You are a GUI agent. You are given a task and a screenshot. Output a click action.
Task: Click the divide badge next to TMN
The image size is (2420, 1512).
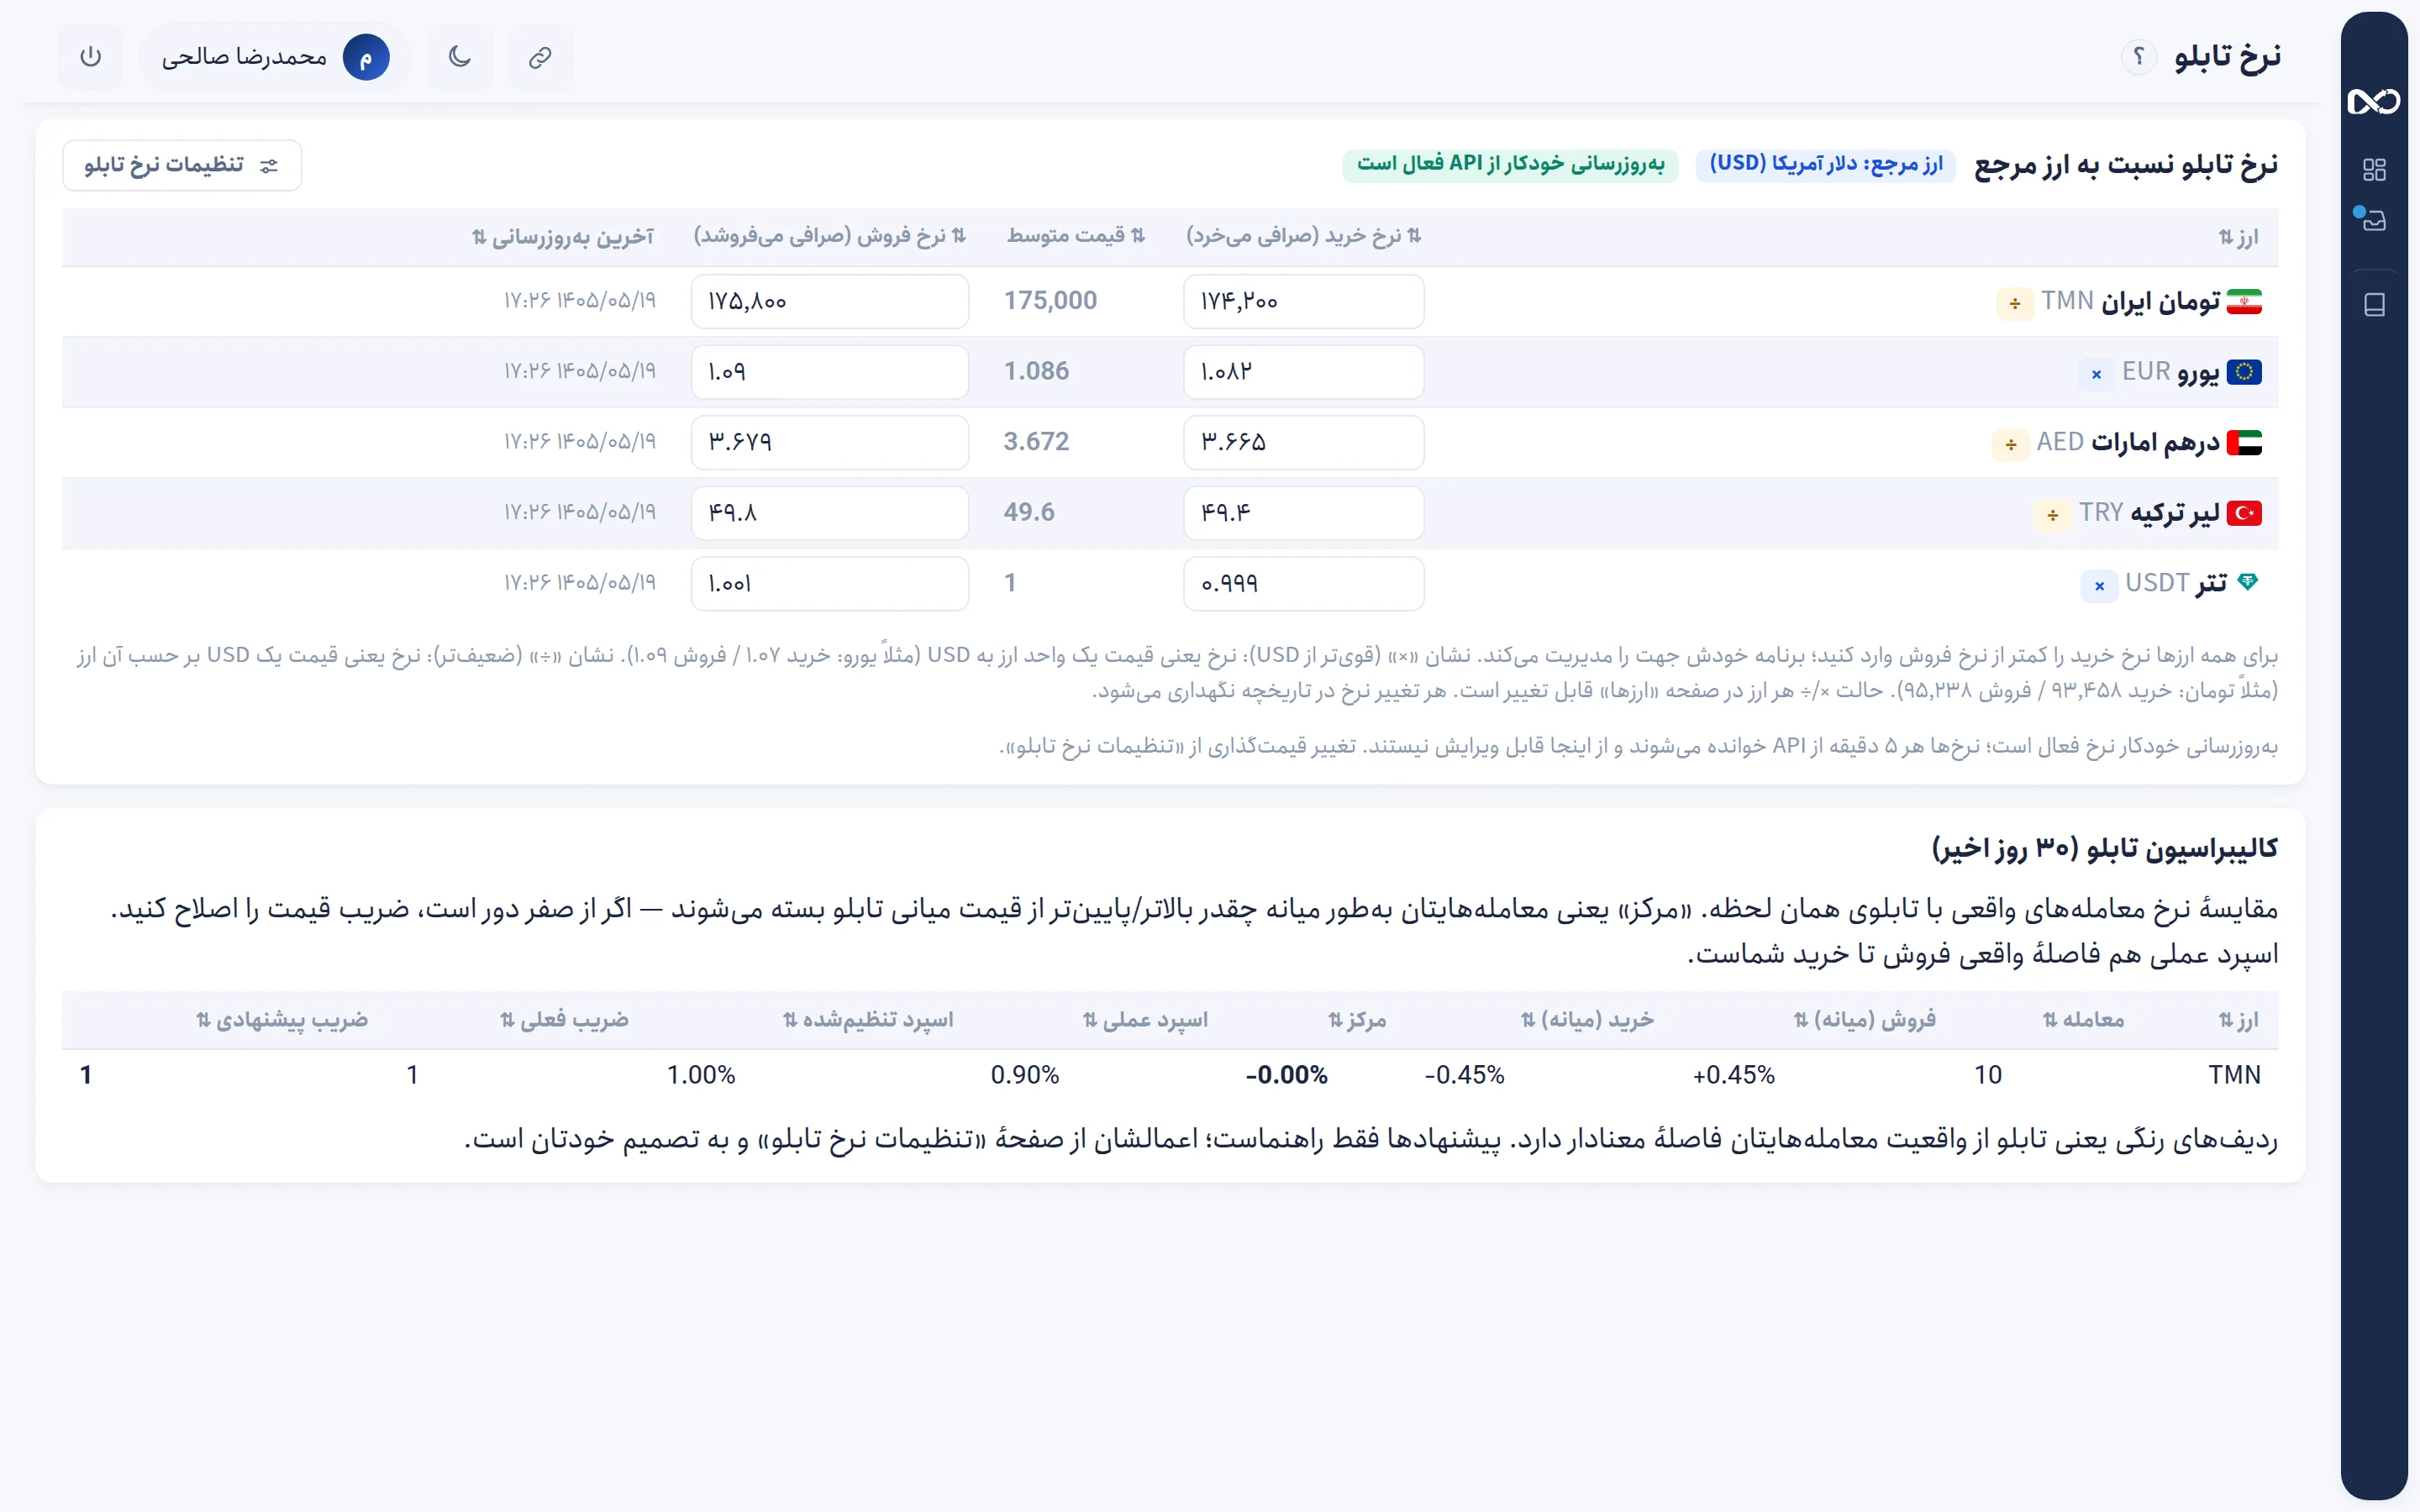tap(2014, 303)
